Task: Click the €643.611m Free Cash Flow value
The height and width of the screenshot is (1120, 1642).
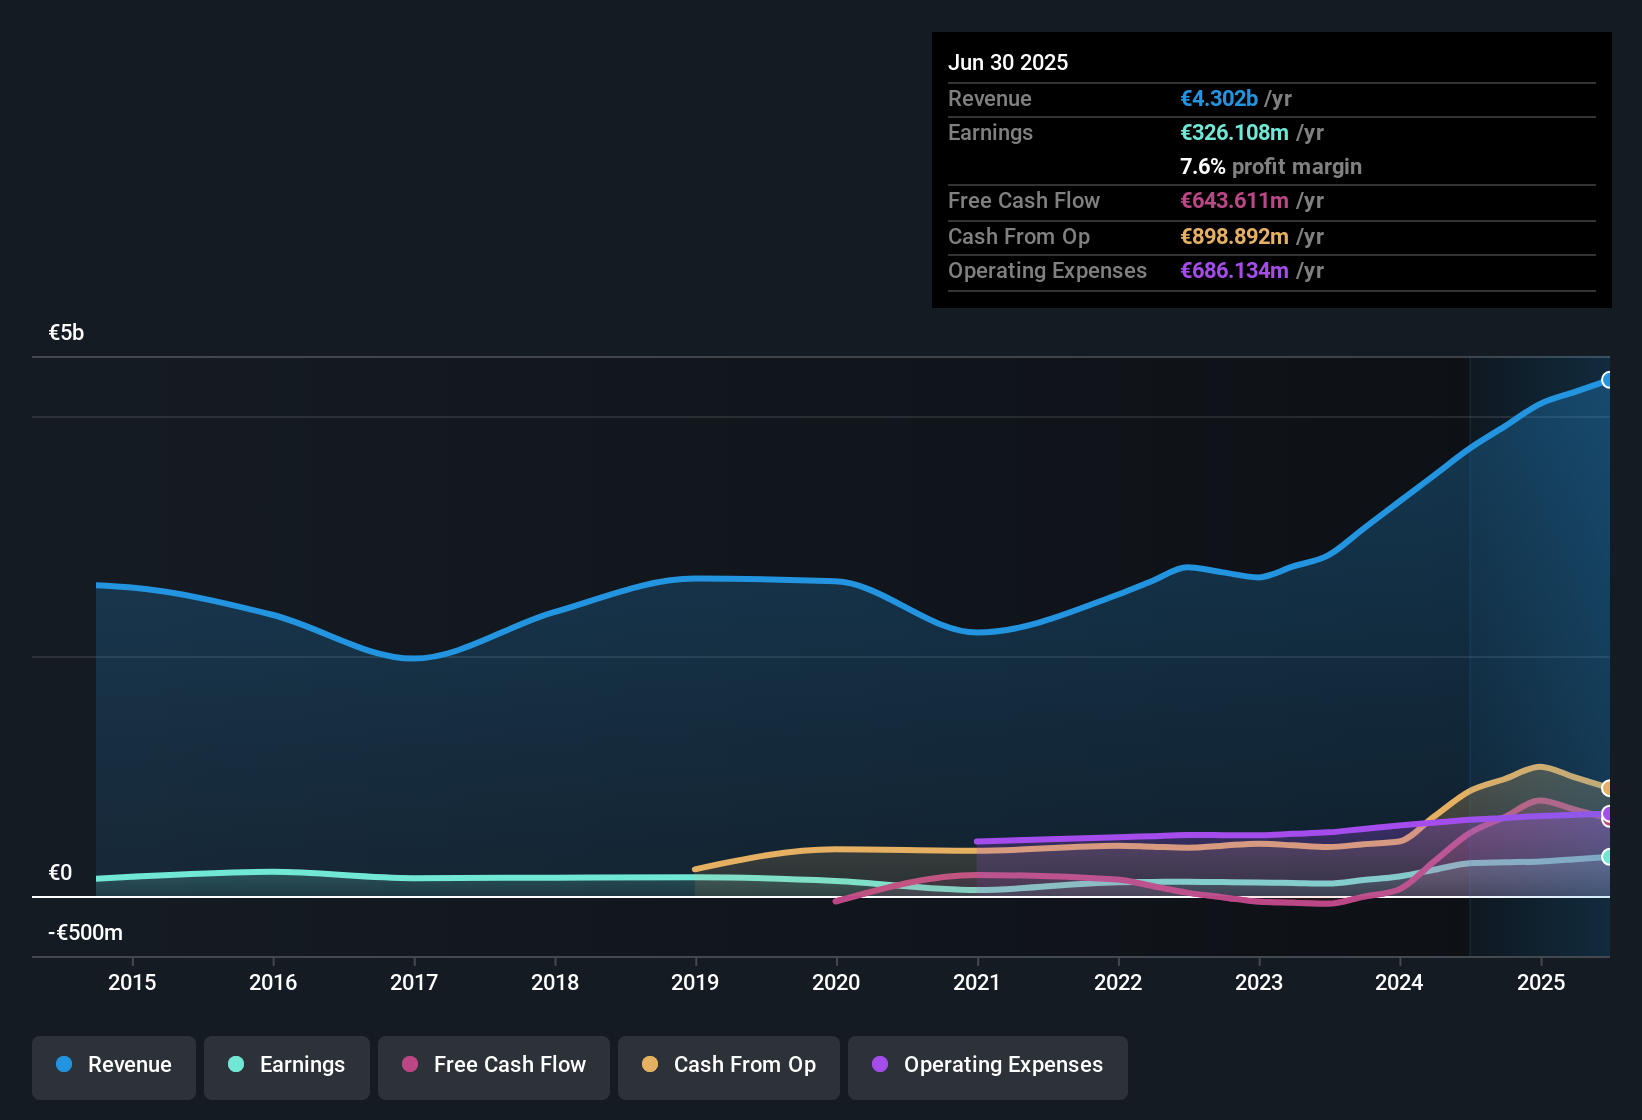Action: point(1235,200)
